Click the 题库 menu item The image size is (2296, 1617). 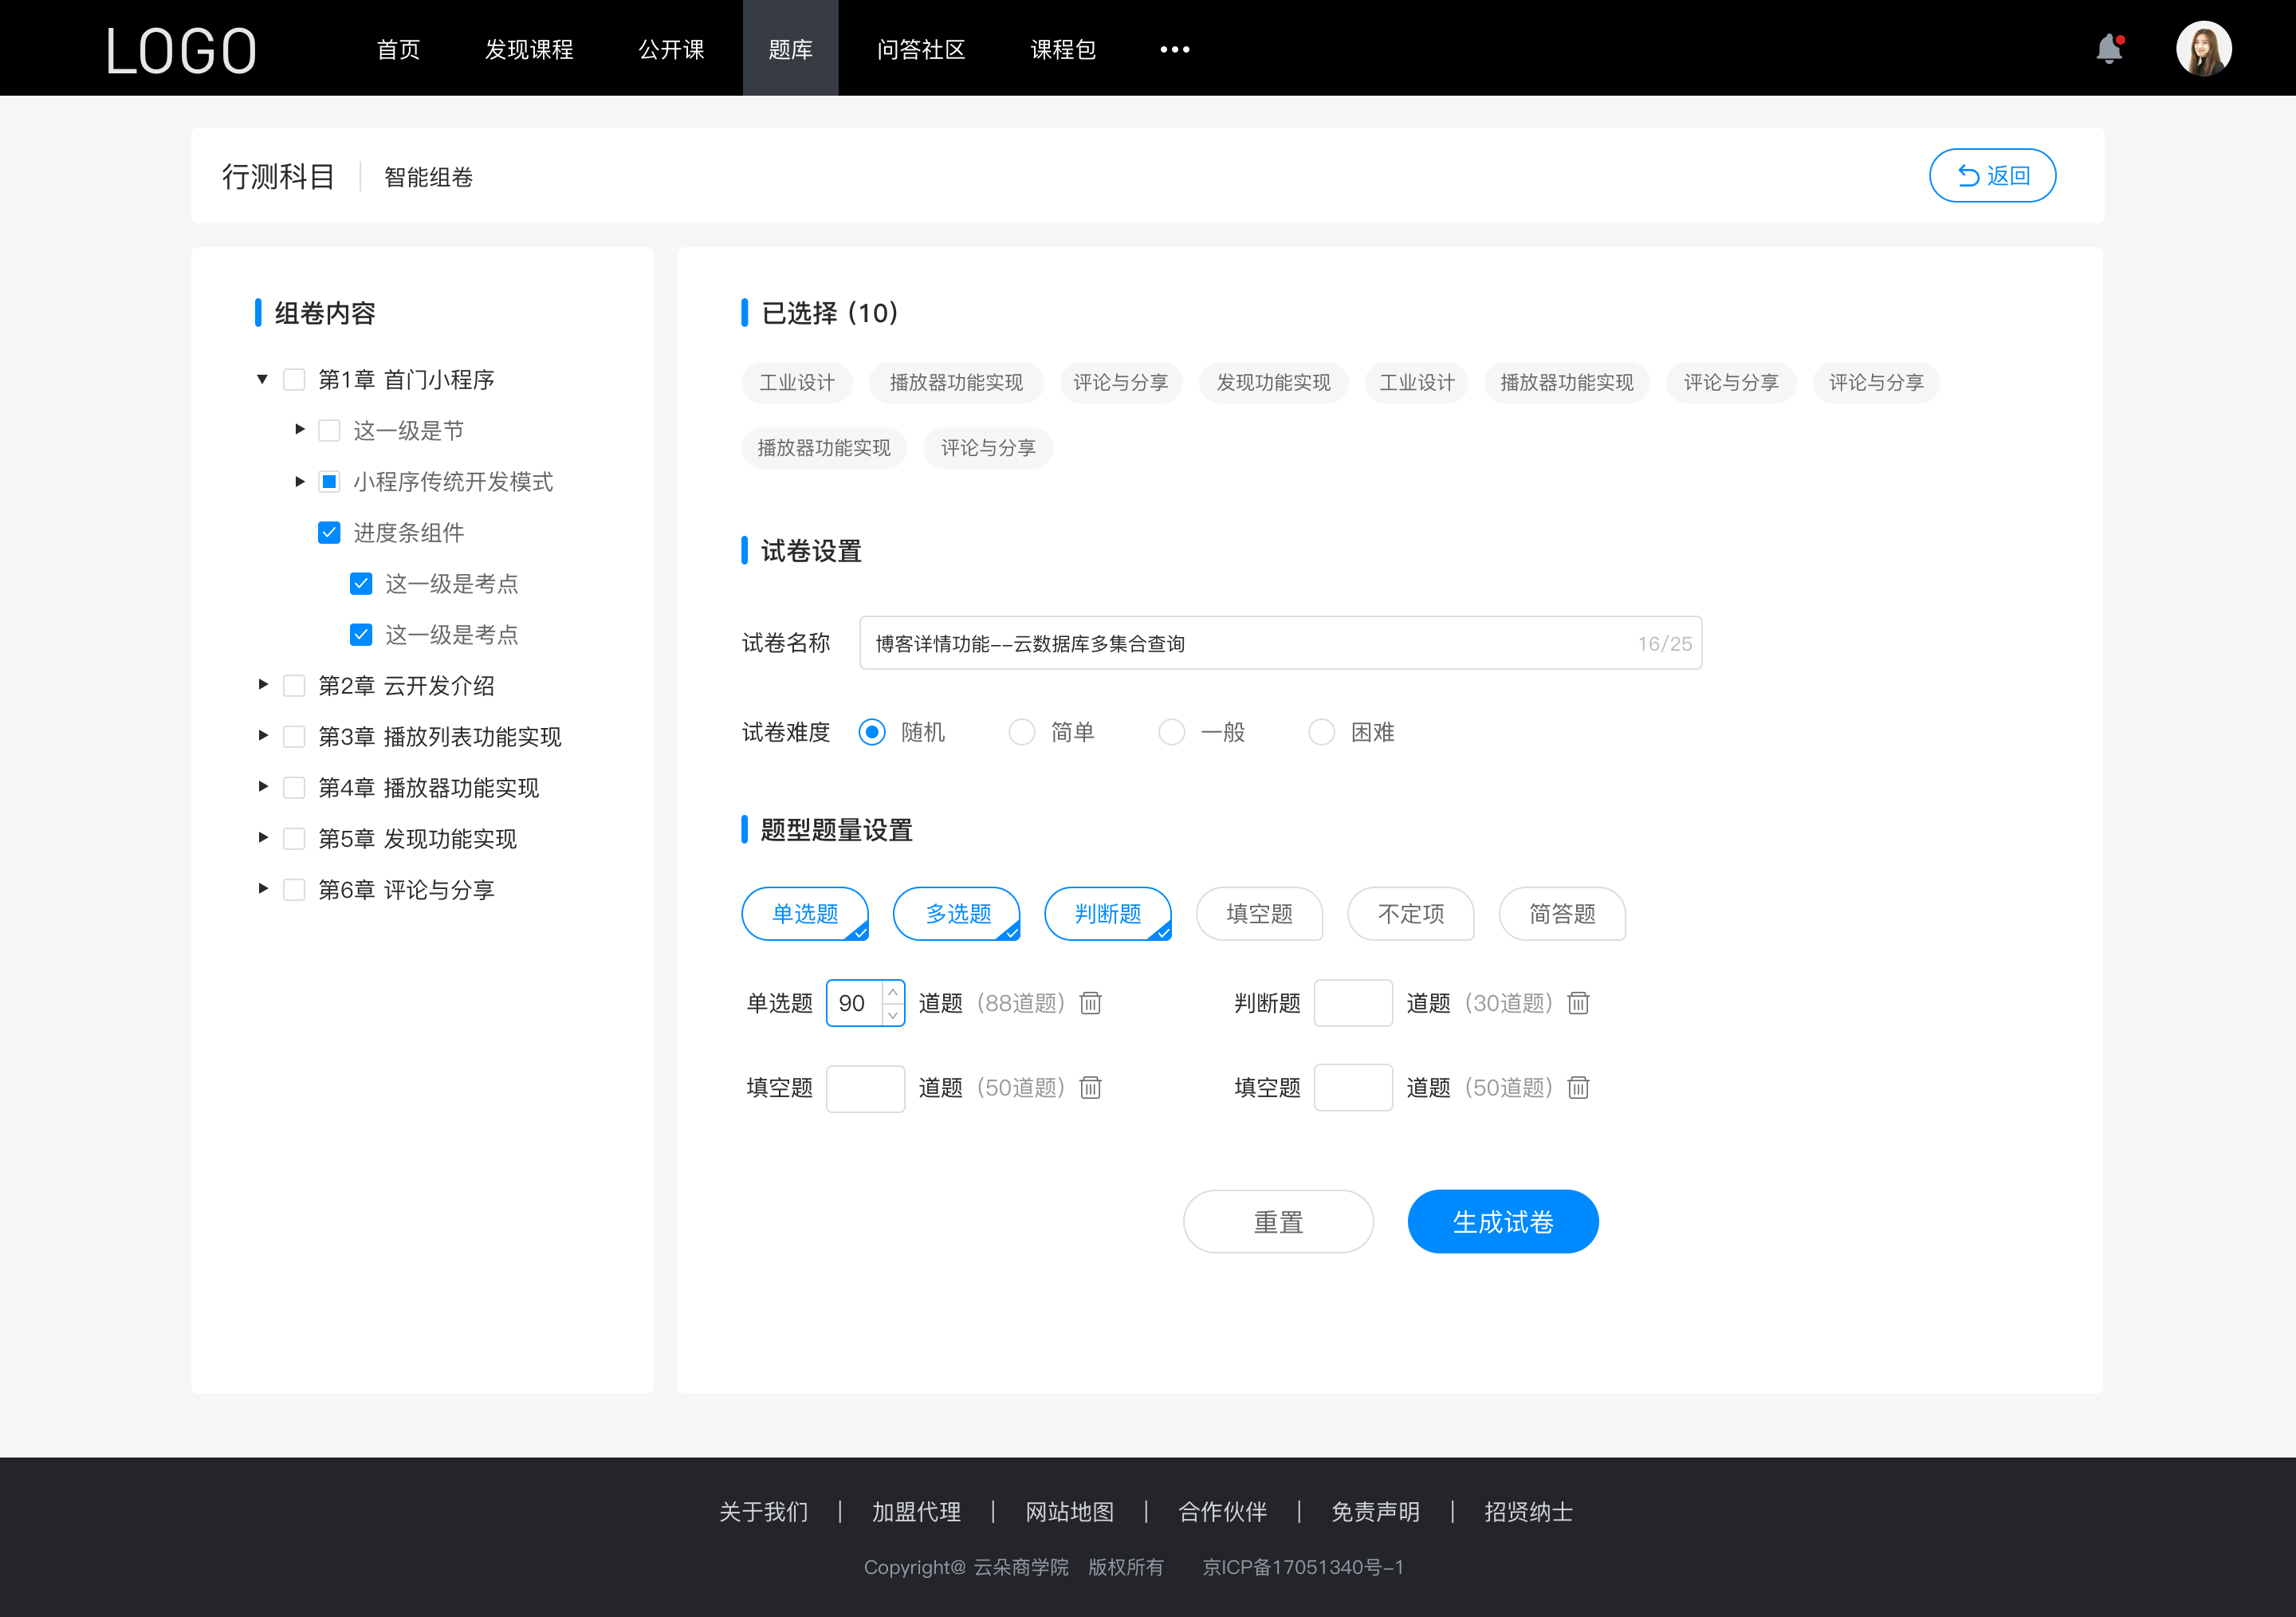pos(789,47)
